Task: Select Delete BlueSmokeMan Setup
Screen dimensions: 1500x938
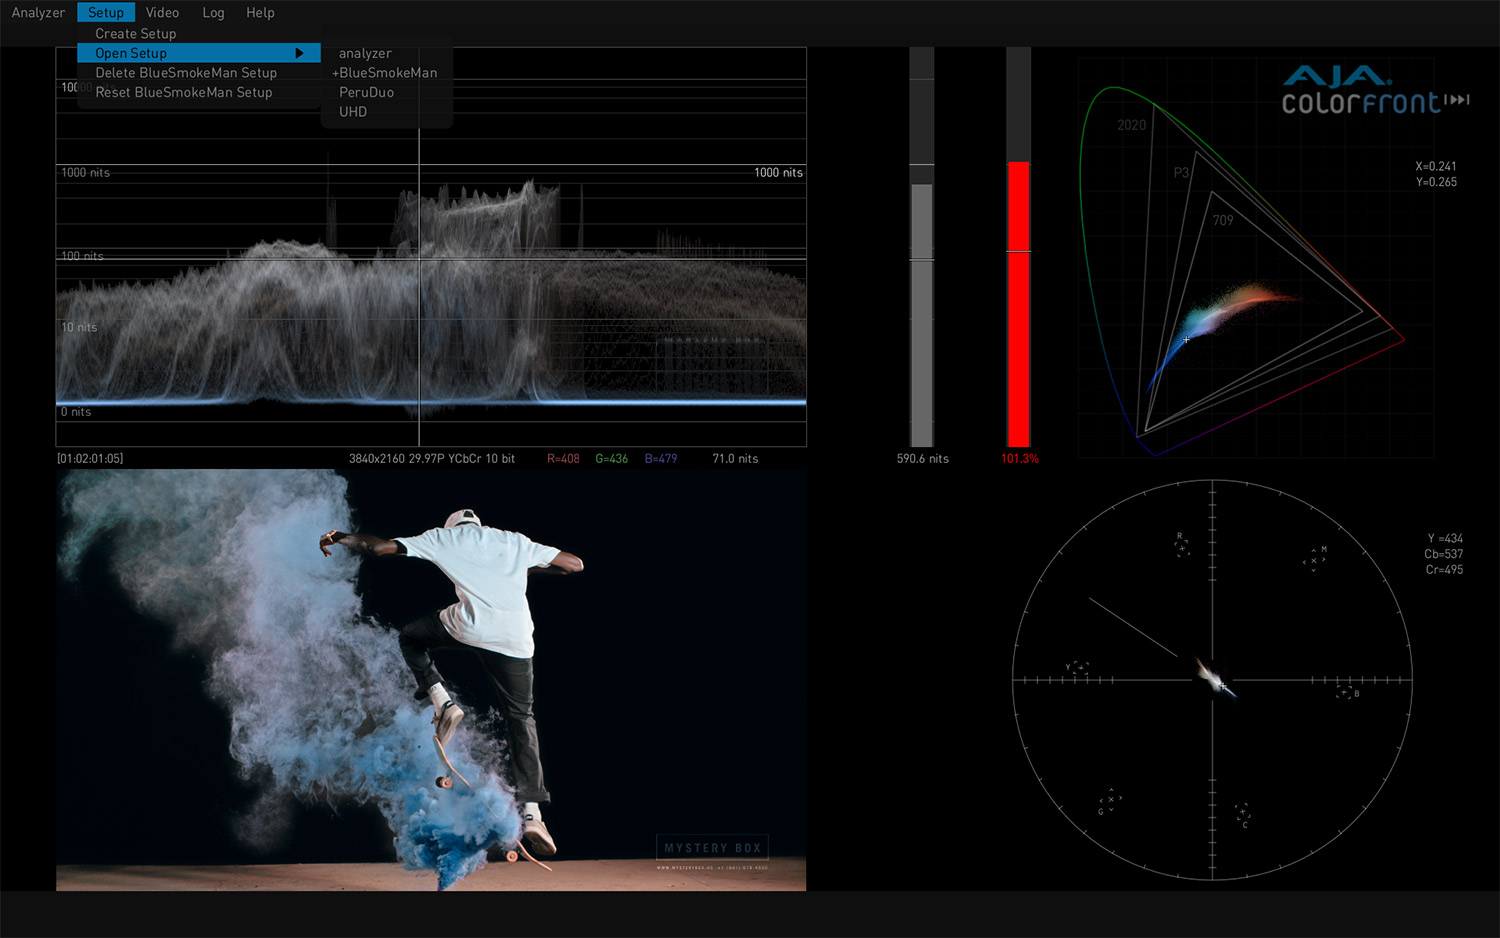Action: [x=186, y=73]
